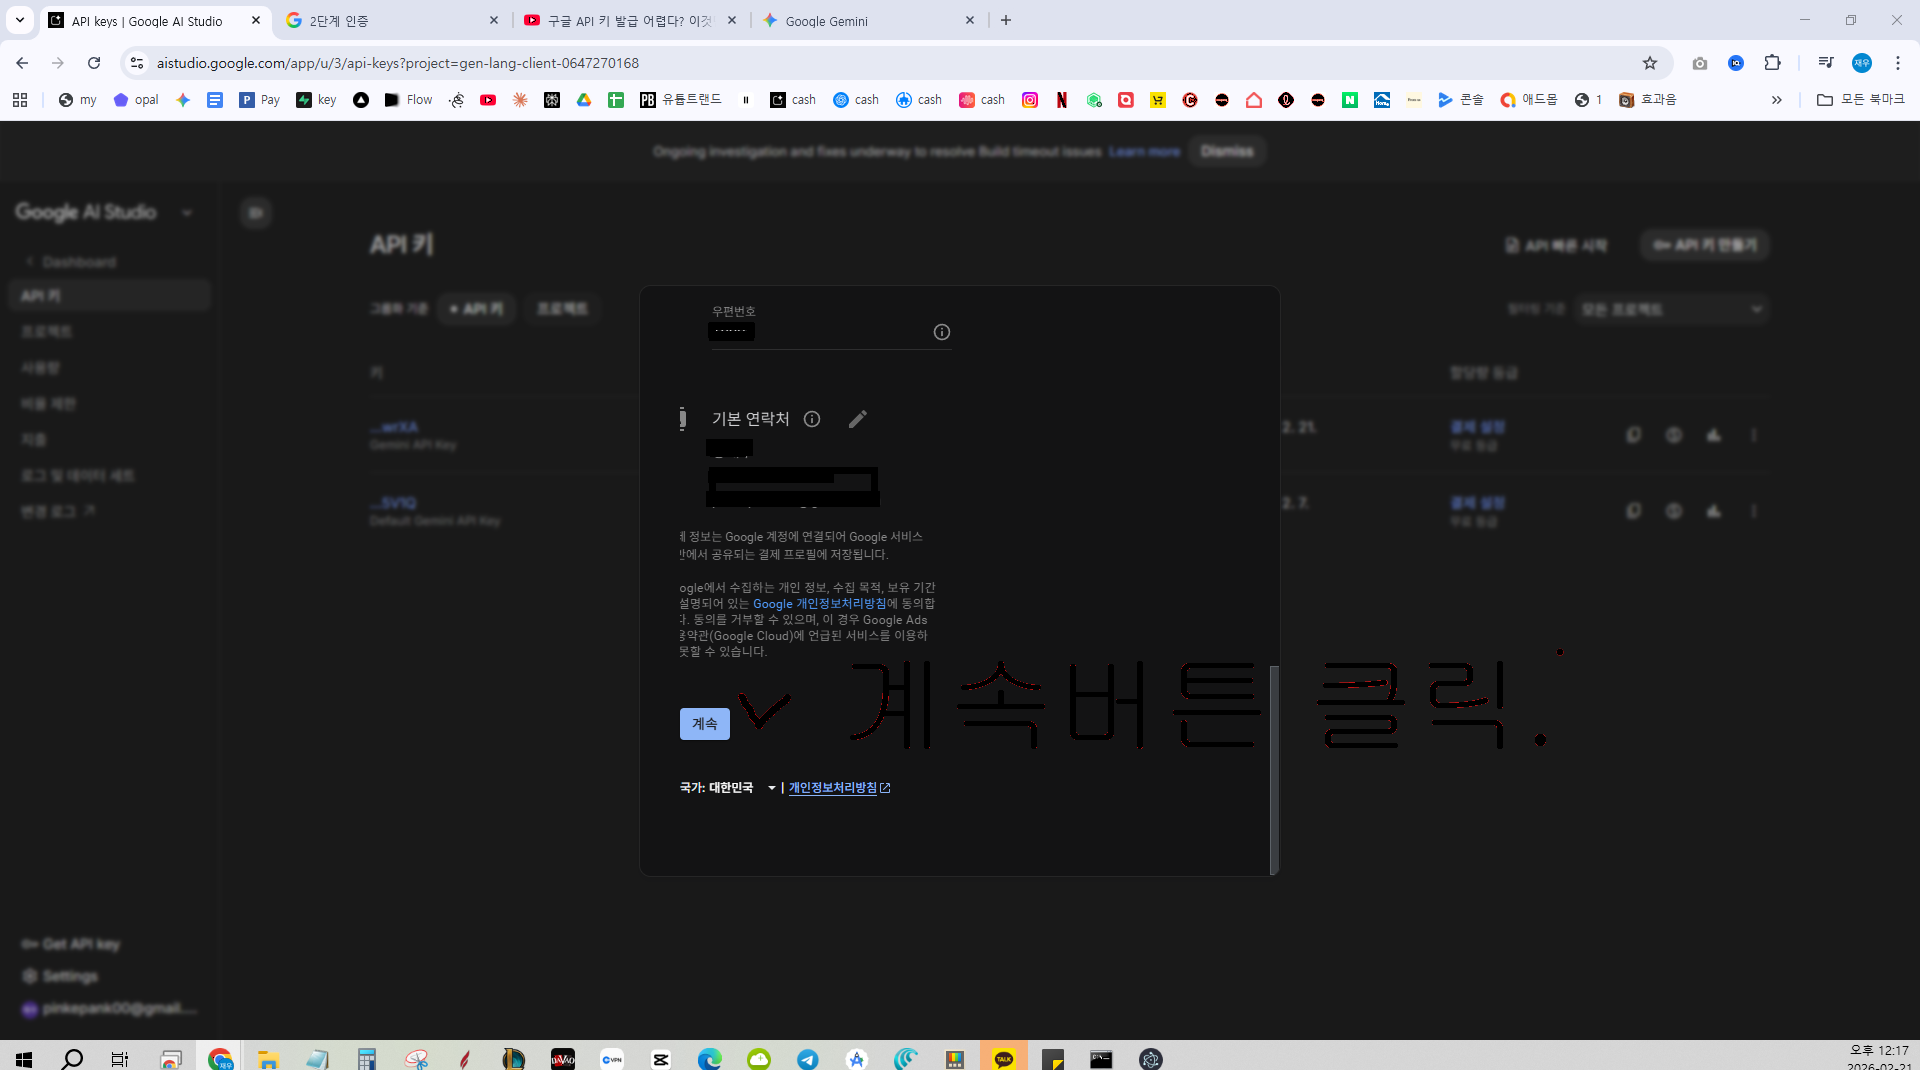This screenshot has width=1920, height=1070.
Task: Toggle the sidebar collapse button
Action: click(256, 212)
